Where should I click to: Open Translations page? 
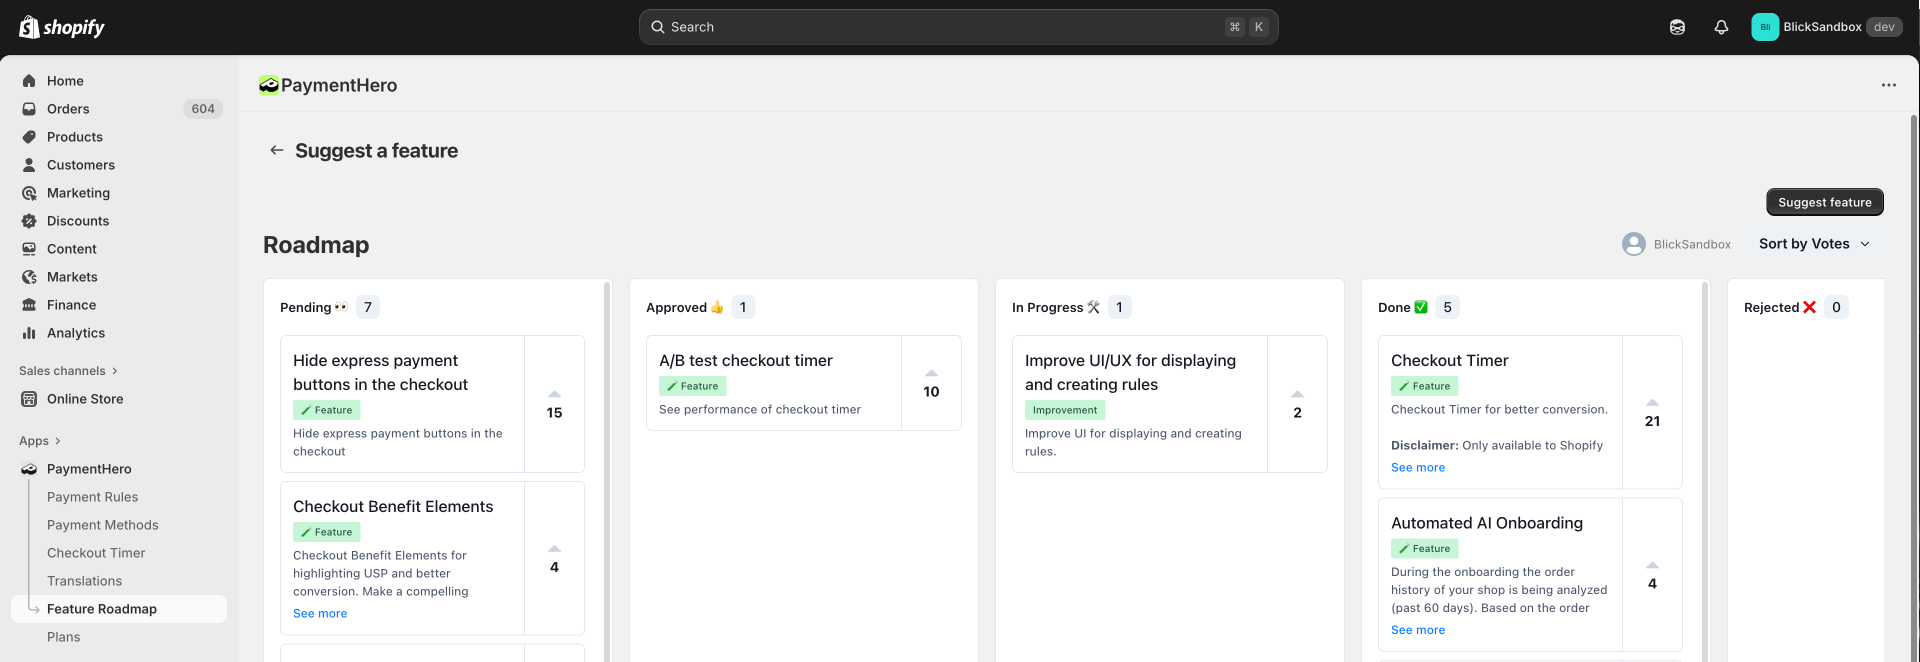tap(85, 581)
